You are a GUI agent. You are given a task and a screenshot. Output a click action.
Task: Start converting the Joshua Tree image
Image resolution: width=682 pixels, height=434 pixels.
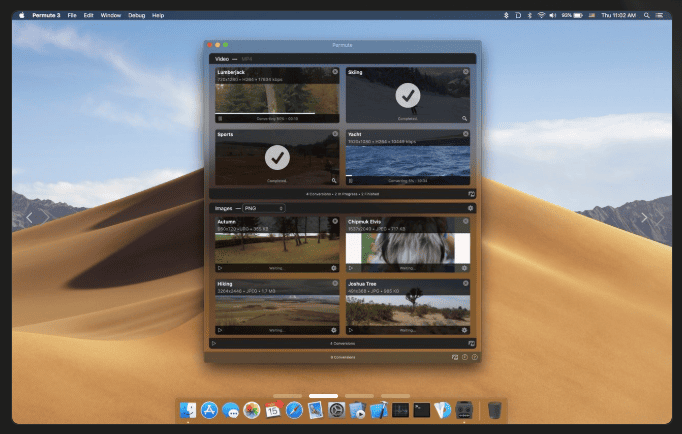click(x=351, y=330)
